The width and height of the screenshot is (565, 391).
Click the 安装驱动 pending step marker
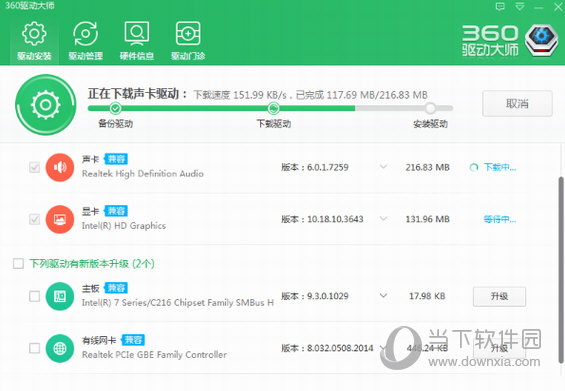pos(430,108)
